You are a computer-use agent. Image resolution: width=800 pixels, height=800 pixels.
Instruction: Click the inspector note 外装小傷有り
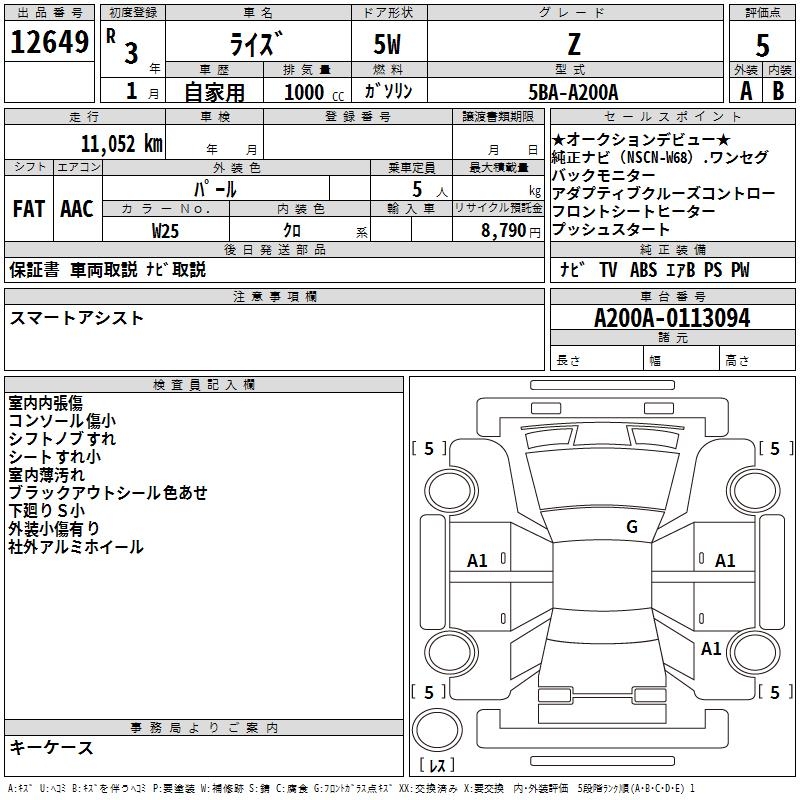click(54, 529)
